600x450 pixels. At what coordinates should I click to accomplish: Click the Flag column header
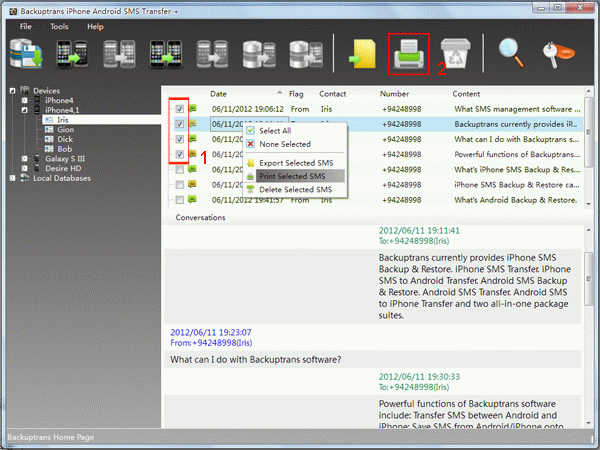[x=296, y=94]
